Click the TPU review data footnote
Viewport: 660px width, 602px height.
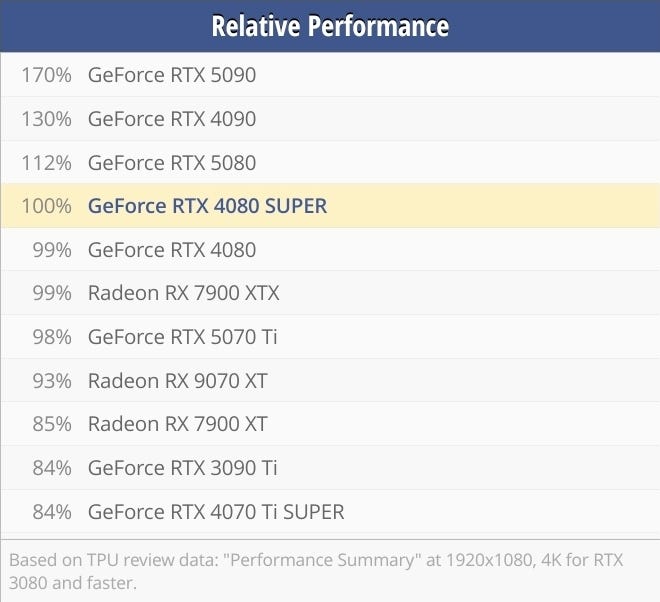tap(316, 572)
